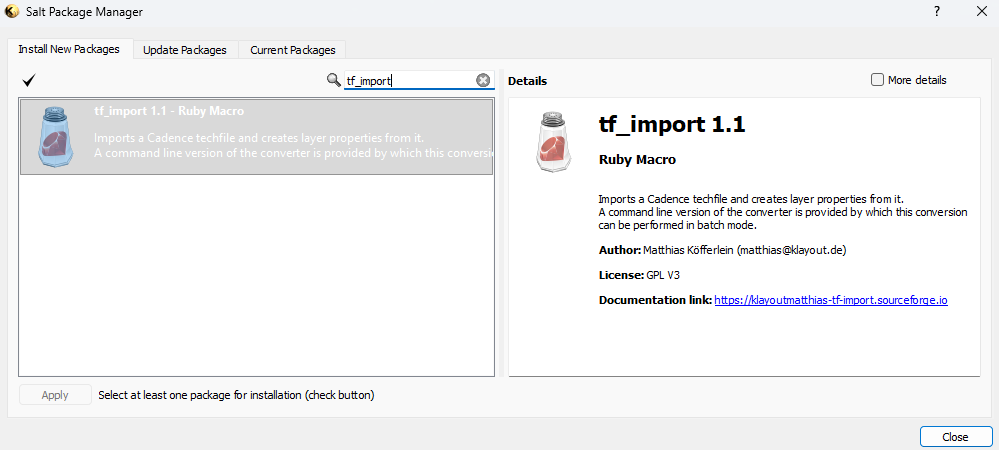Focus the package search field
This screenshot has height=450, width=999.
click(408, 81)
